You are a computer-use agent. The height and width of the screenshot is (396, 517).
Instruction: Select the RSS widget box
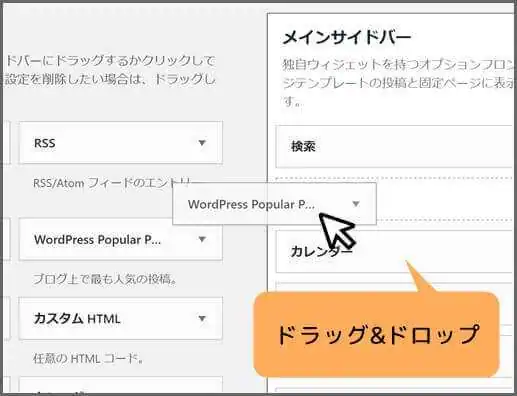click(x=121, y=143)
